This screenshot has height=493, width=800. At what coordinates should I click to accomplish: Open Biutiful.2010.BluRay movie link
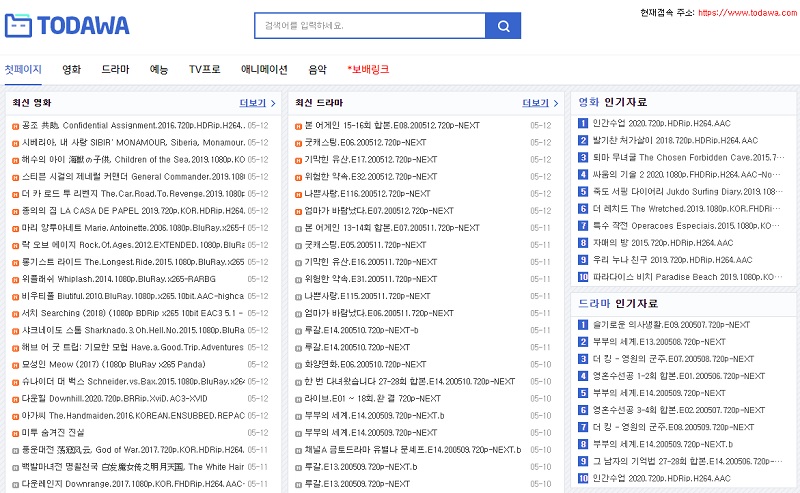[x=133, y=297]
